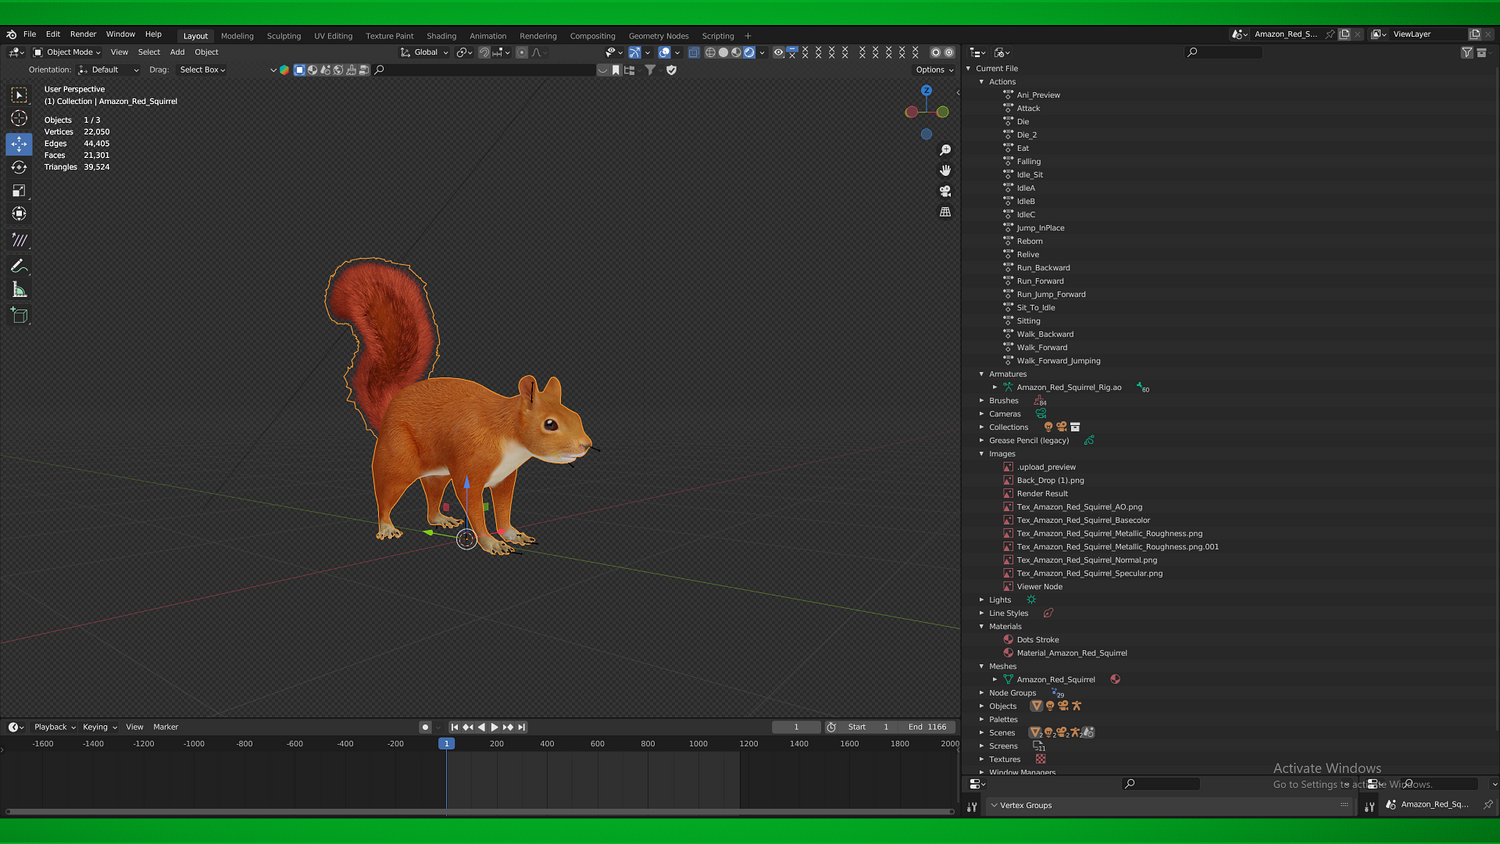Expand Amazon_Red_Squirrel_Rig.ao armature
1500x844 pixels.
click(x=995, y=387)
